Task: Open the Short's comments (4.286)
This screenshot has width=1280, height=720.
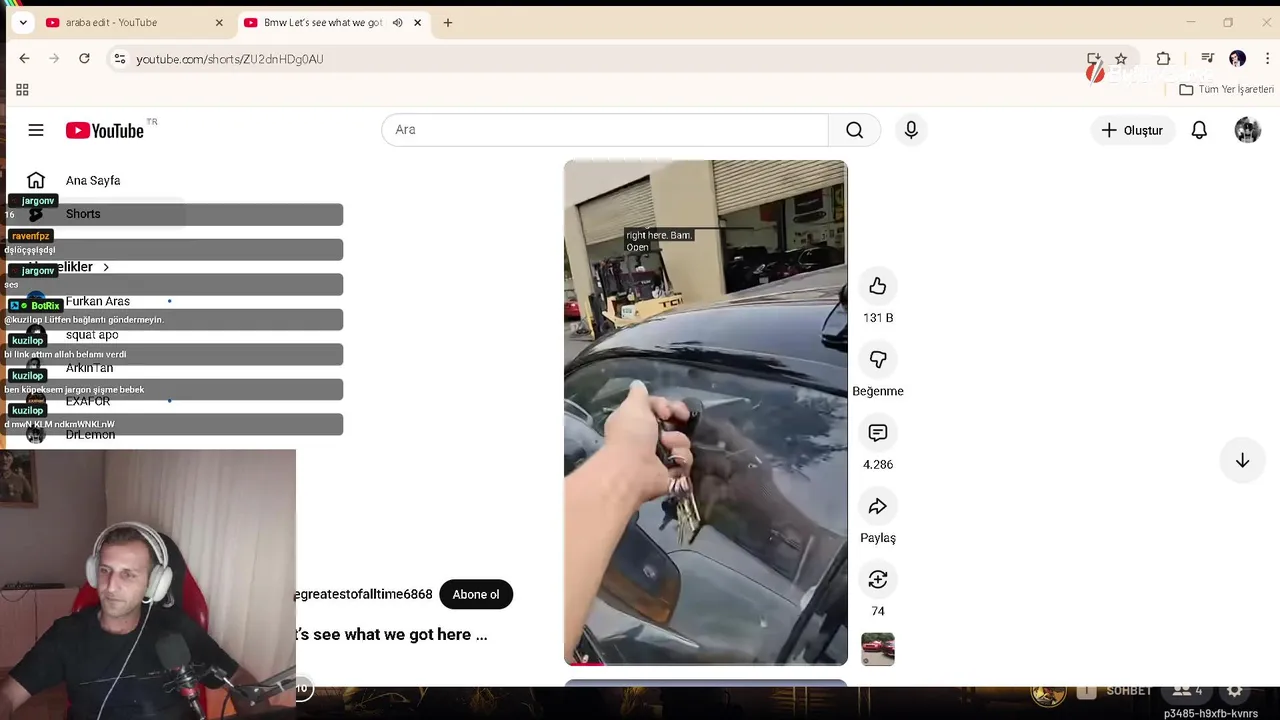Action: click(877, 433)
